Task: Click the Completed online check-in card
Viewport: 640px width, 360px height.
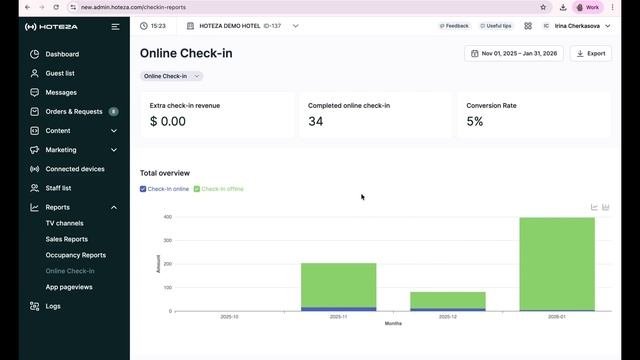Action: (x=376, y=115)
